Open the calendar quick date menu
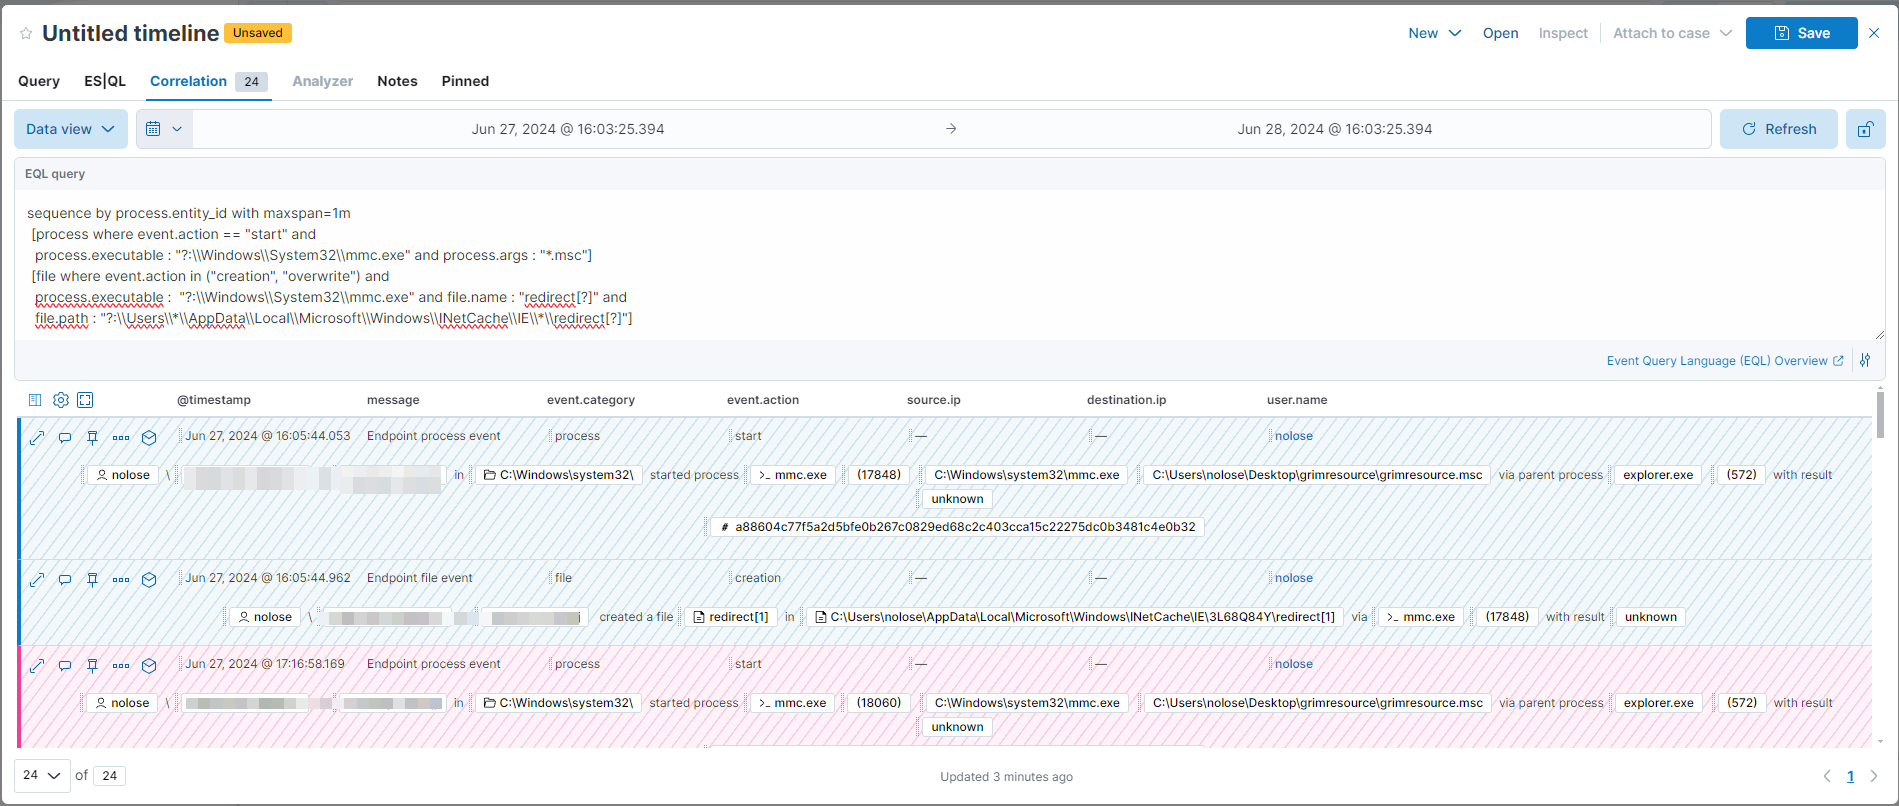This screenshot has width=1899, height=806. pyautogui.click(x=164, y=129)
